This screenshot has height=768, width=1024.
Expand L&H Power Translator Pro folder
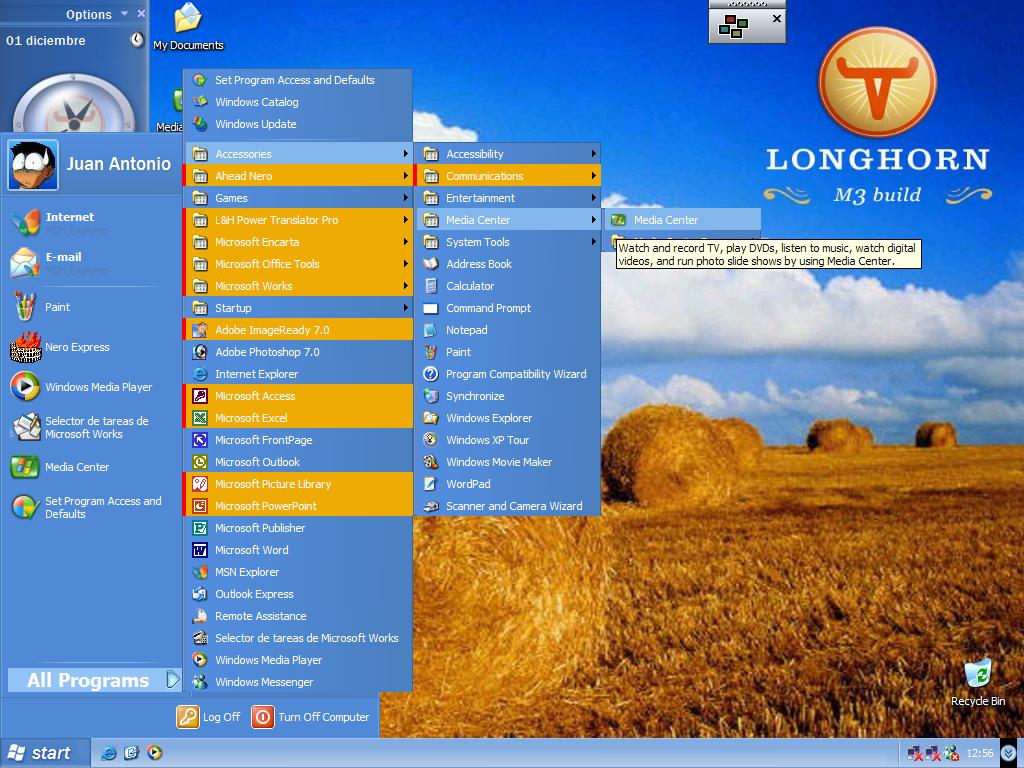point(298,220)
